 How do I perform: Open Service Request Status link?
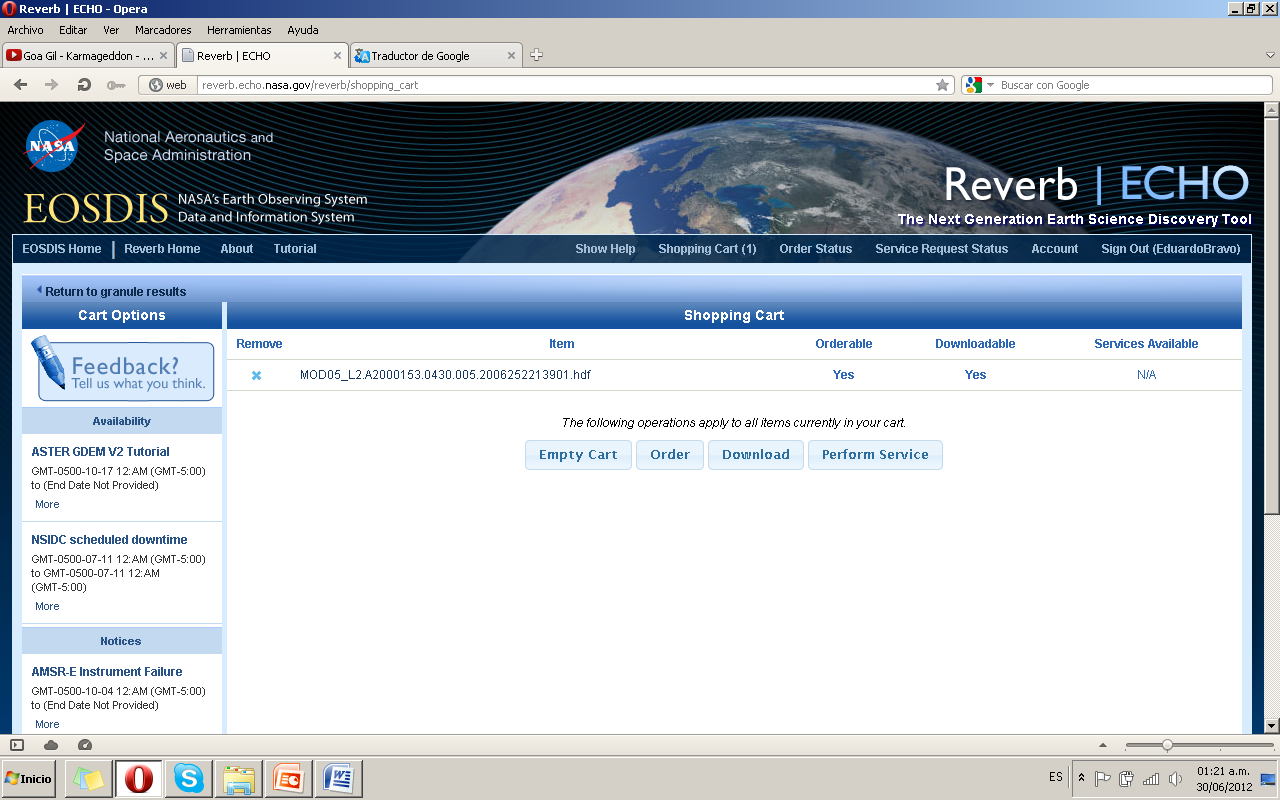point(942,249)
